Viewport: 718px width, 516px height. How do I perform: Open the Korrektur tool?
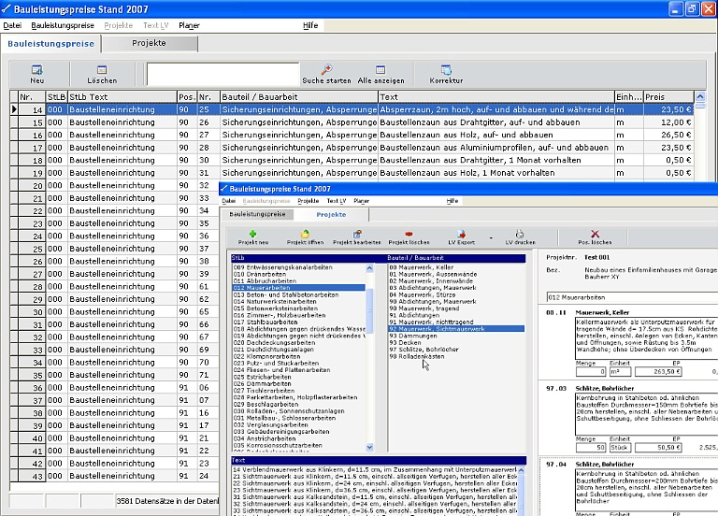click(x=446, y=69)
